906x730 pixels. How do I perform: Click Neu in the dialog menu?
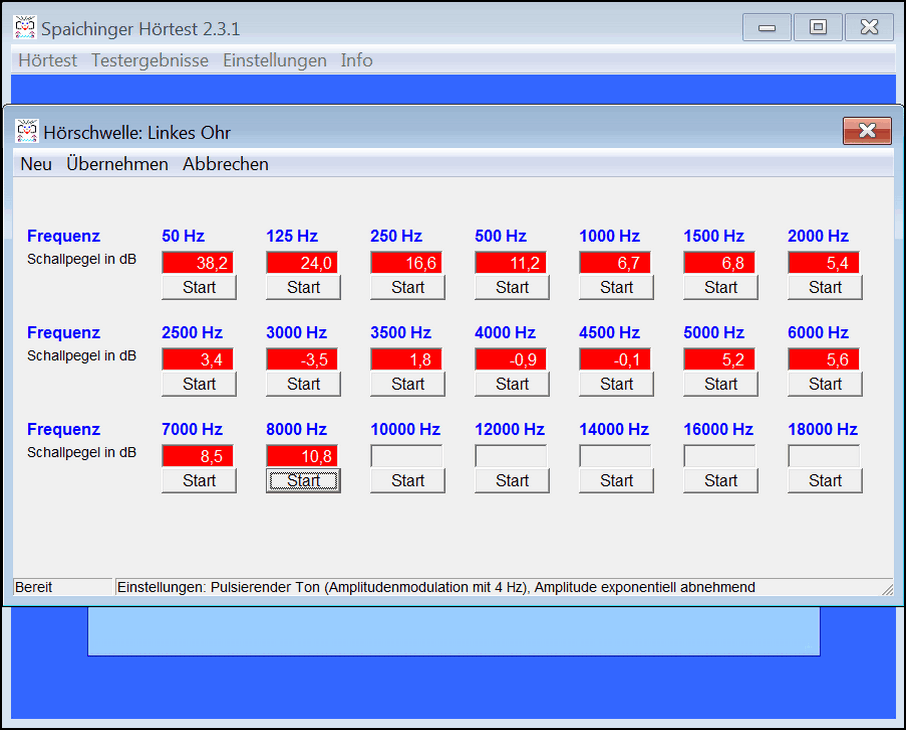coord(36,165)
